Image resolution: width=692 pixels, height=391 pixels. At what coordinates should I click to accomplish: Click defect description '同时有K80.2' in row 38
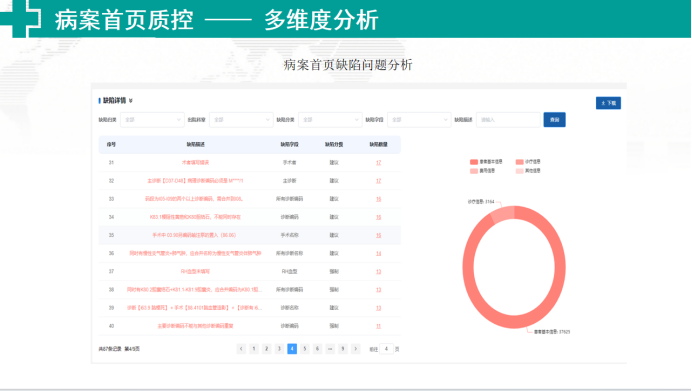coord(194,290)
